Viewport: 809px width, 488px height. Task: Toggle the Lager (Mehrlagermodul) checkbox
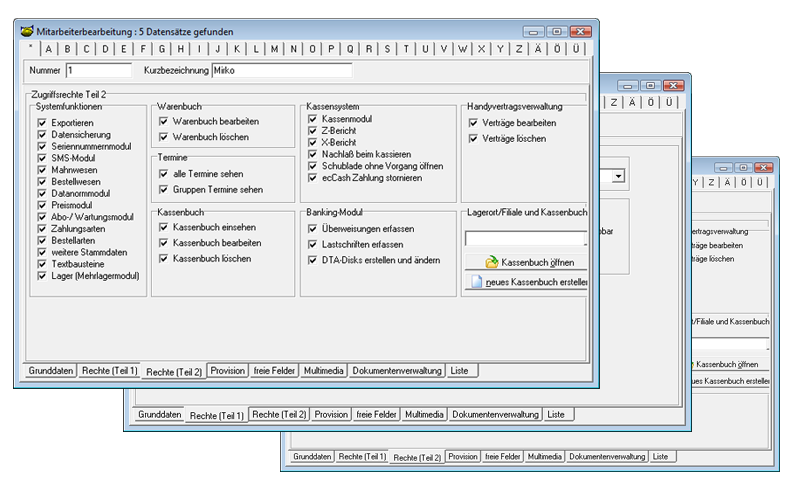(42, 276)
